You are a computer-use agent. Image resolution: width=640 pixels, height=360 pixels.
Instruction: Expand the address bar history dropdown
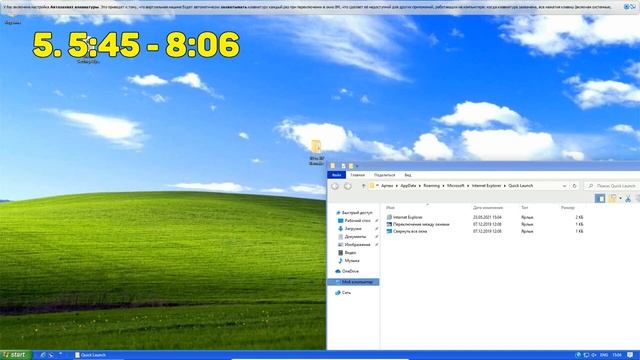point(564,186)
